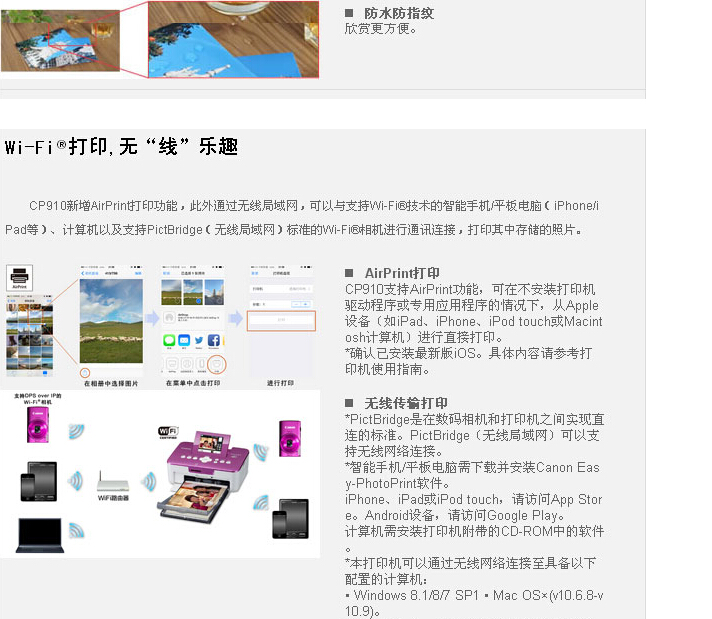Click the WiFi router image

click(x=113, y=482)
